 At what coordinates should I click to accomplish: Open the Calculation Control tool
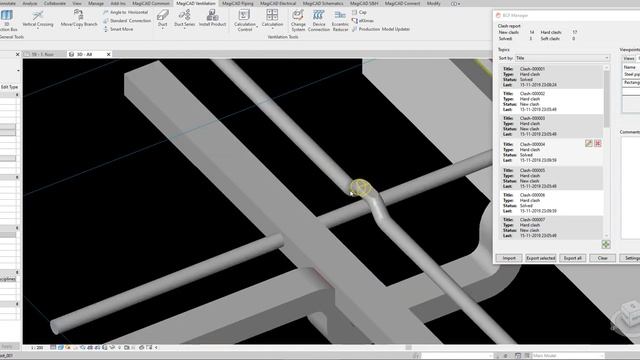point(244,20)
